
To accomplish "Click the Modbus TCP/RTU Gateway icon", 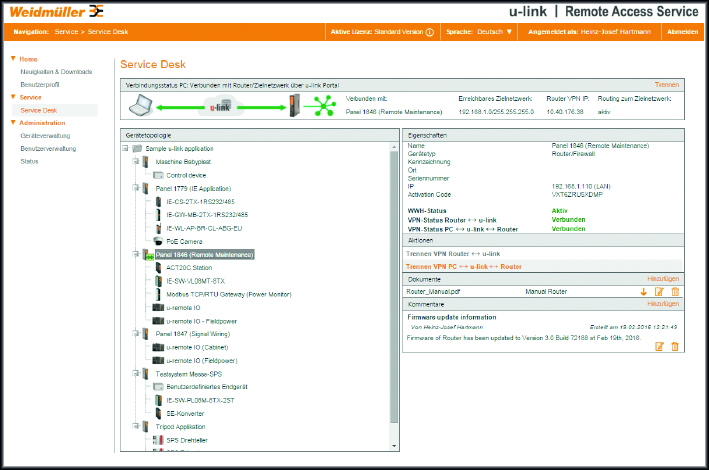I will click(x=158, y=294).
